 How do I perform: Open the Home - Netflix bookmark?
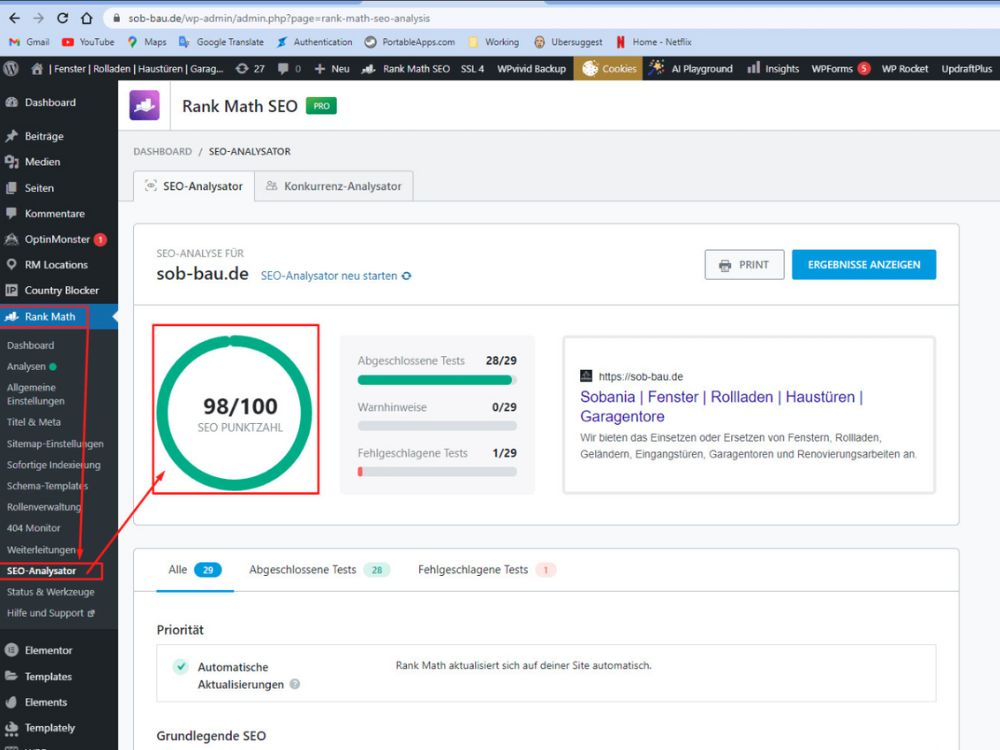[654, 42]
